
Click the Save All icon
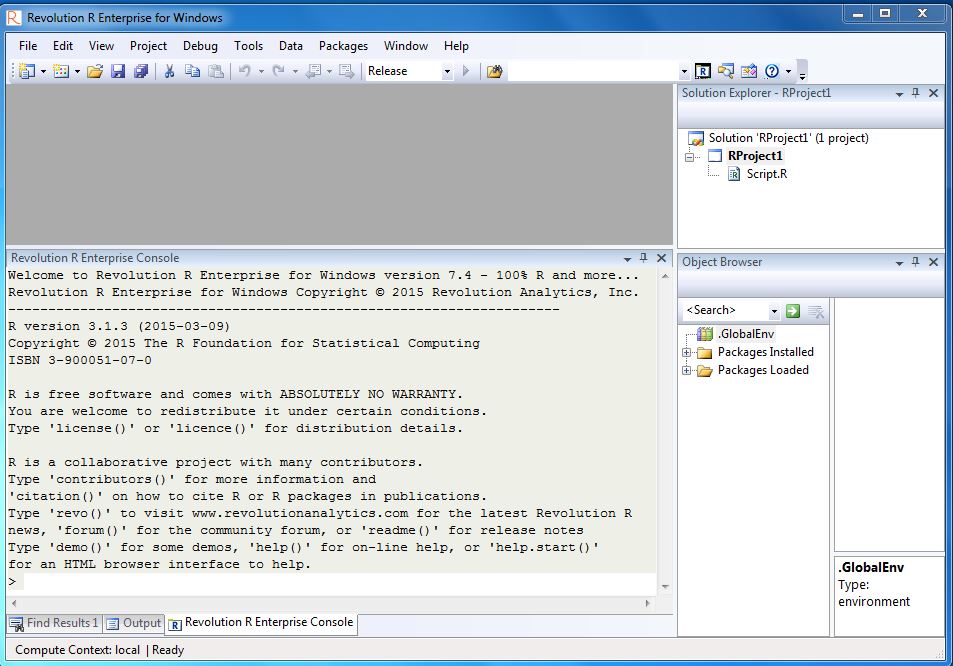click(141, 71)
